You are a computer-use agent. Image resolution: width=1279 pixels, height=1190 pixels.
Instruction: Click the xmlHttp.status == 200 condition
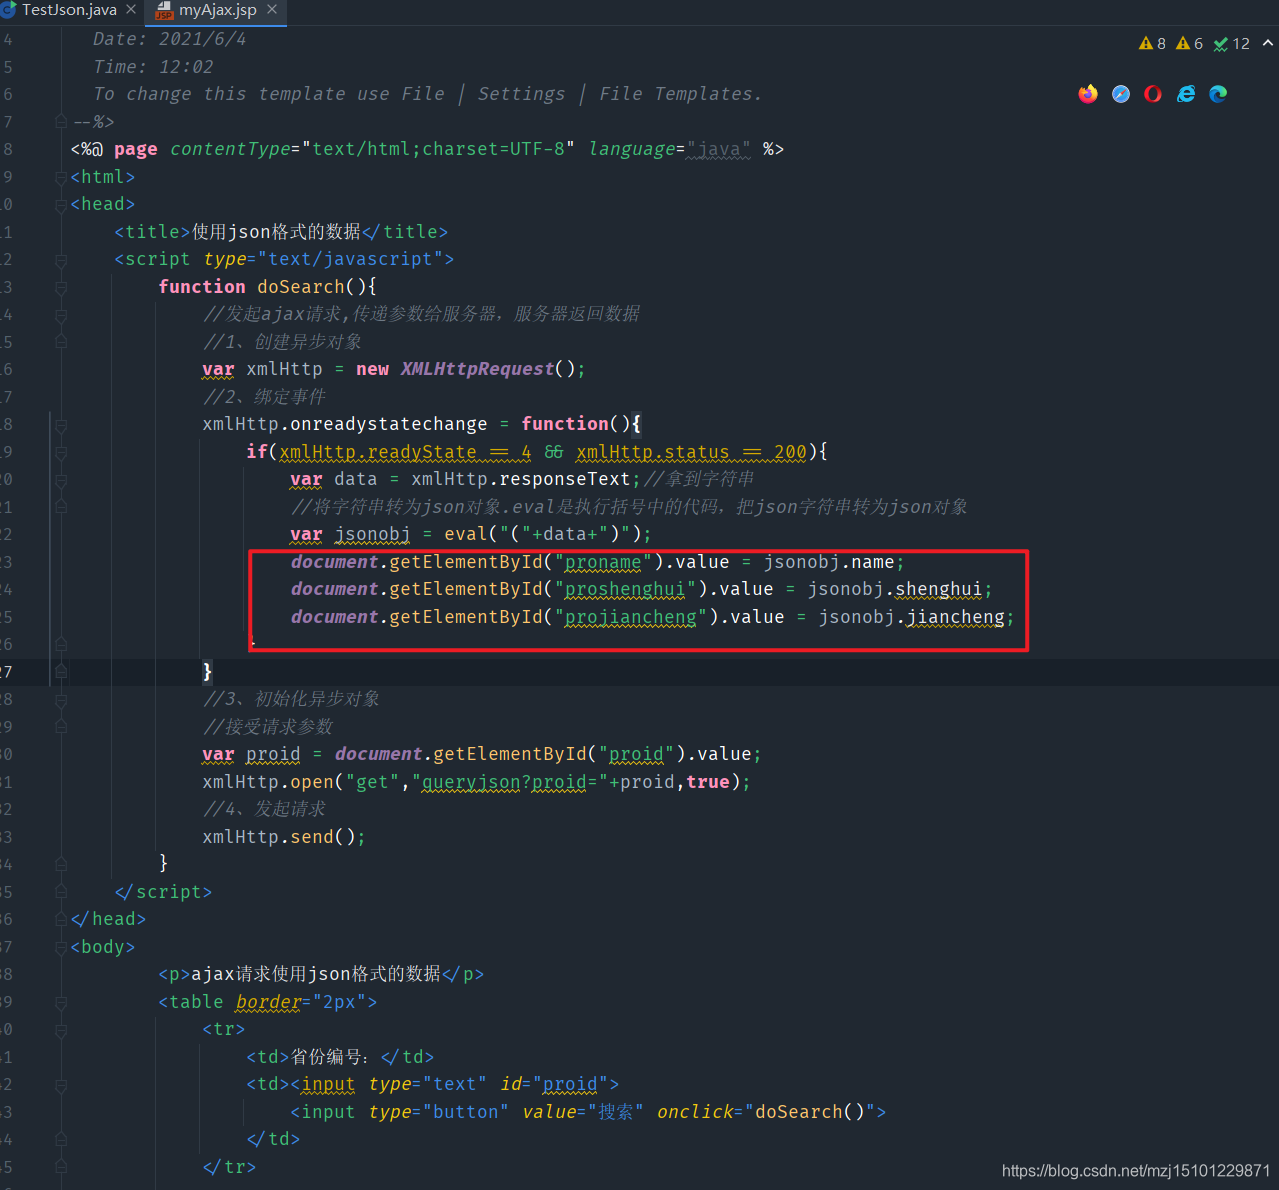coord(691,452)
